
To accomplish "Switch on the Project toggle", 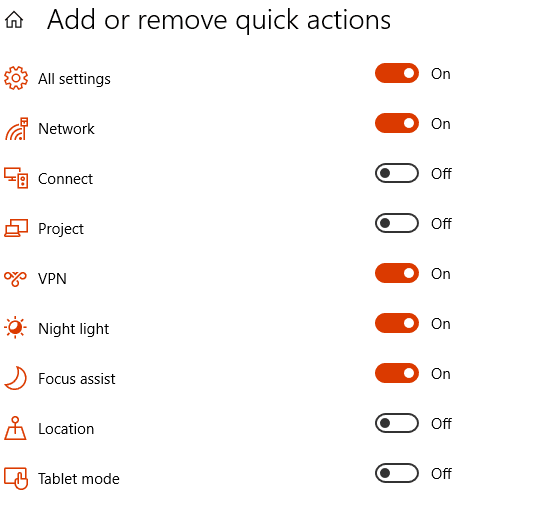I will (x=397, y=223).
